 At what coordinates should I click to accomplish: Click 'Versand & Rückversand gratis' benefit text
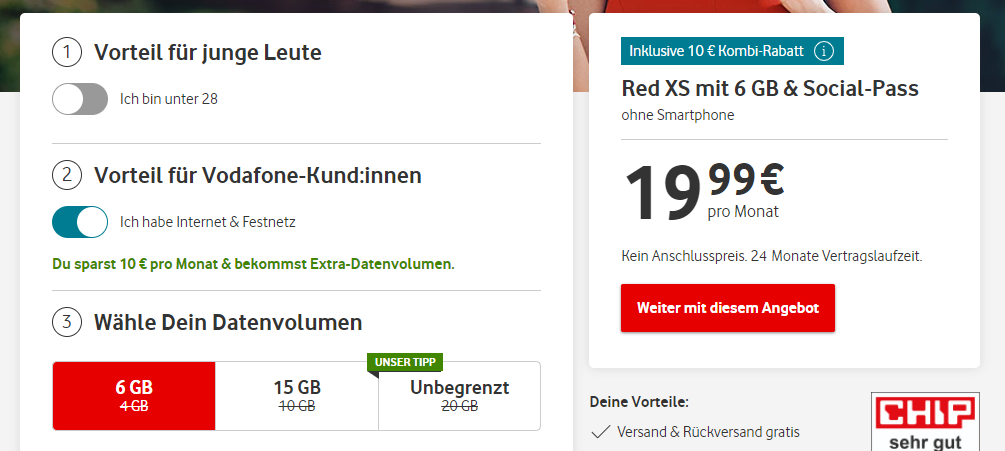(x=708, y=432)
